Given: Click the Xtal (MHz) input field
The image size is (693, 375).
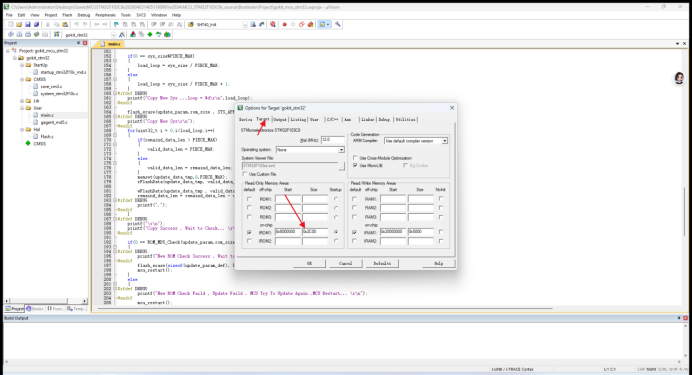Looking at the screenshot, I should 332,140.
